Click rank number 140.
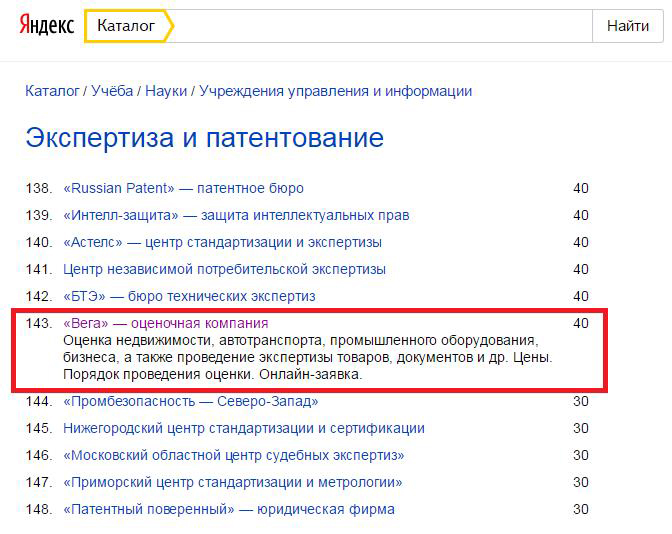The image size is (672, 534). click(39, 242)
